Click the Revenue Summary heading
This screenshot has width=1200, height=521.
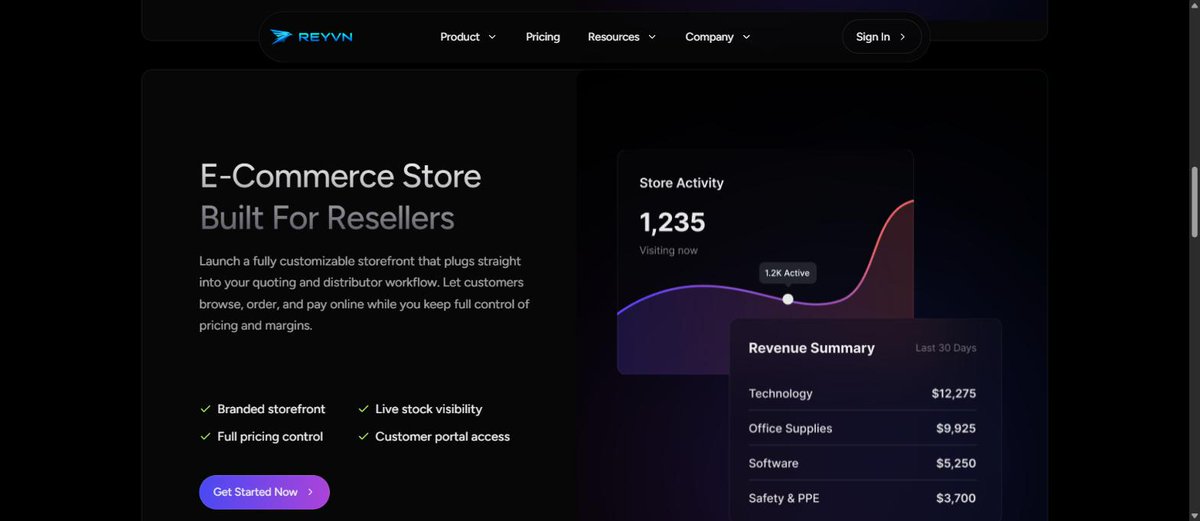(811, 348)
